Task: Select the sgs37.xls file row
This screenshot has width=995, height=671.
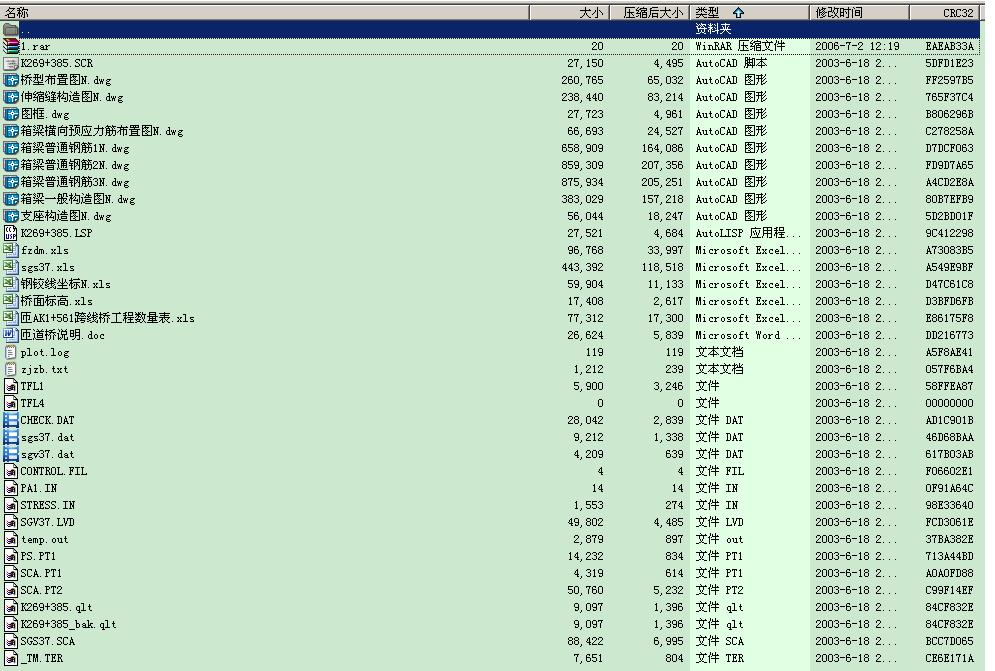Action: [x=47, y=267]
